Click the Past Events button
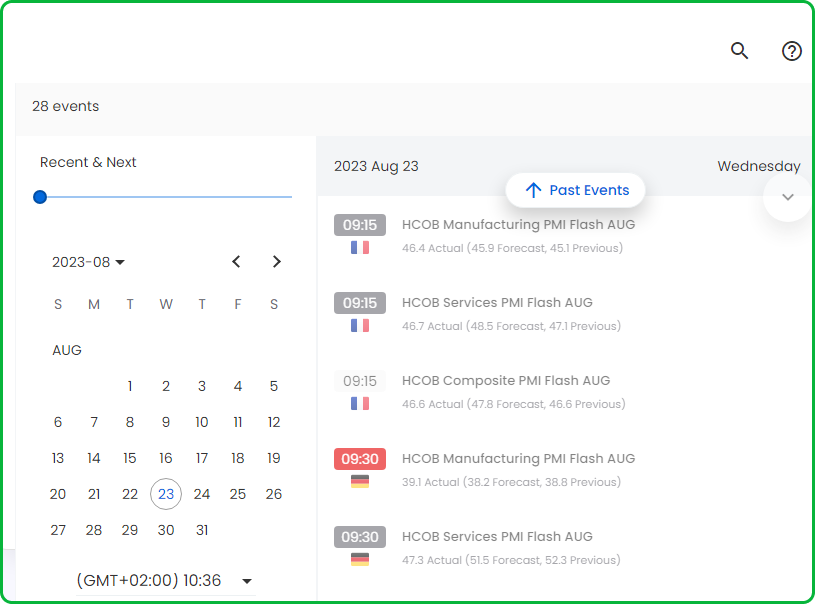The height and width of the screenshot is (604, 815). pos(575,190)
